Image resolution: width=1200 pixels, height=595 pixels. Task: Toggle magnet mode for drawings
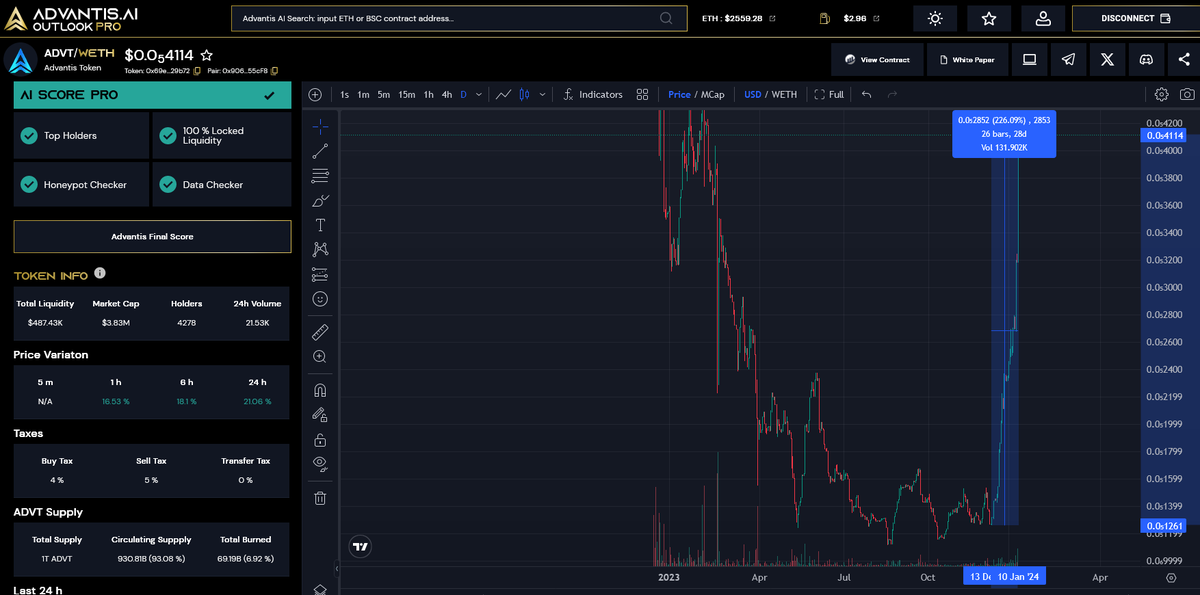click(320, 390)
